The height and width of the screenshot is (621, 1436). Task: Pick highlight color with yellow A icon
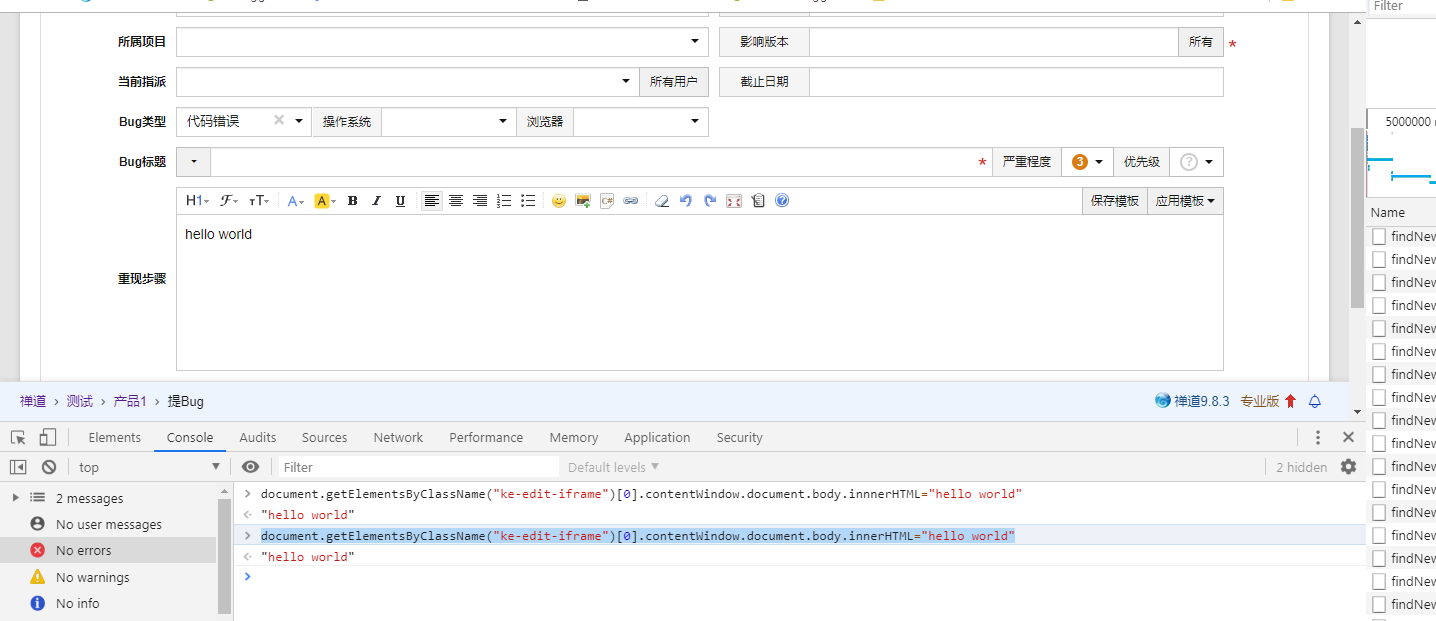tap(325, 201)
